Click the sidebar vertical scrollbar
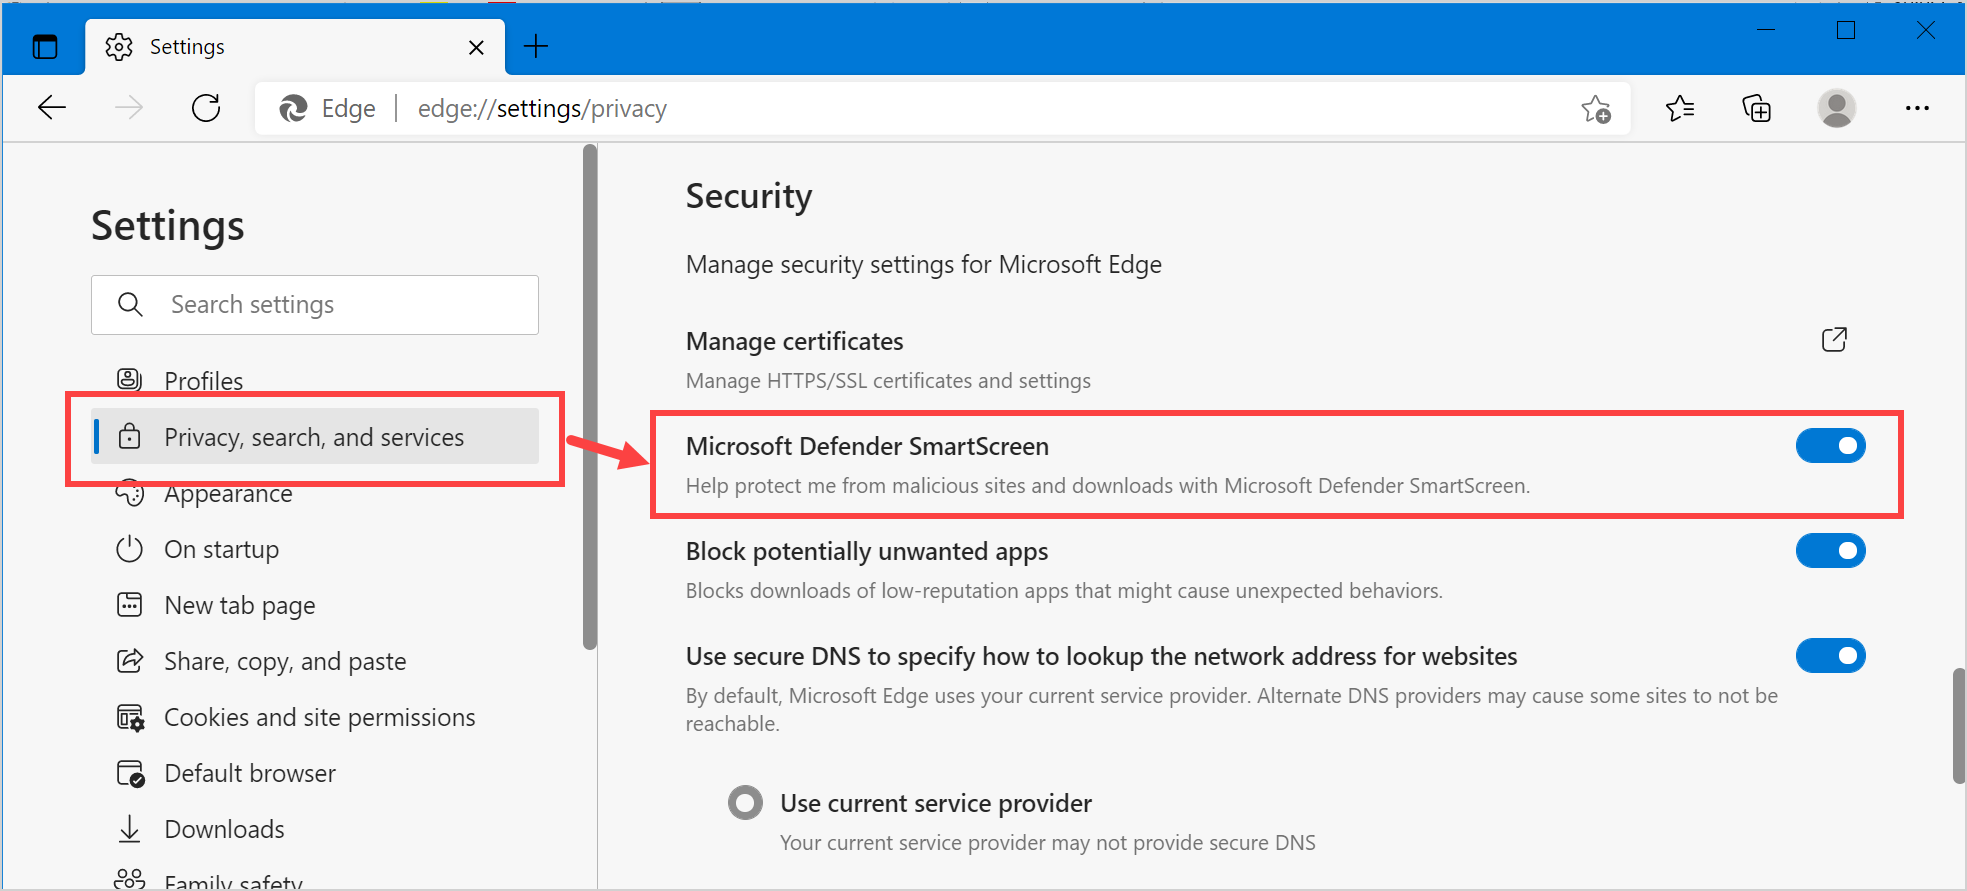 pyautogui.click(x=590, y=400)
